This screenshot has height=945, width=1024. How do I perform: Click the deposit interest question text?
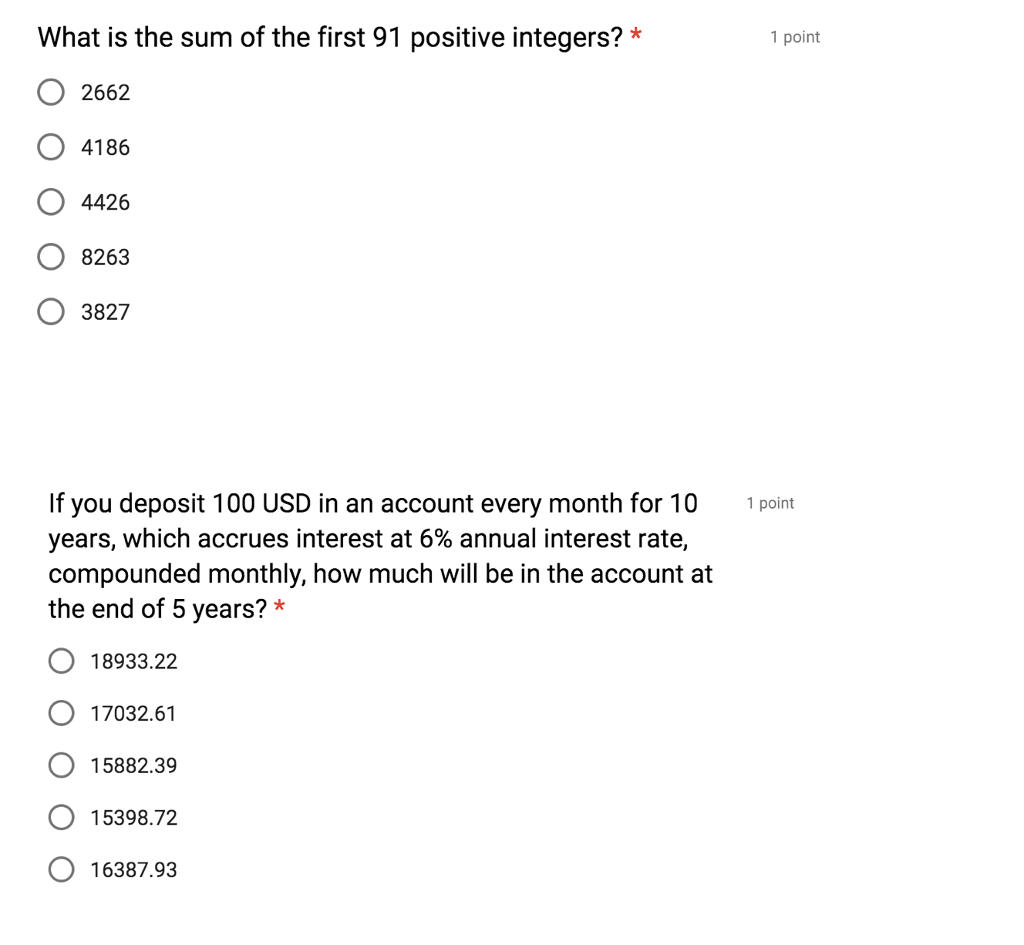(x=380, y=555)
